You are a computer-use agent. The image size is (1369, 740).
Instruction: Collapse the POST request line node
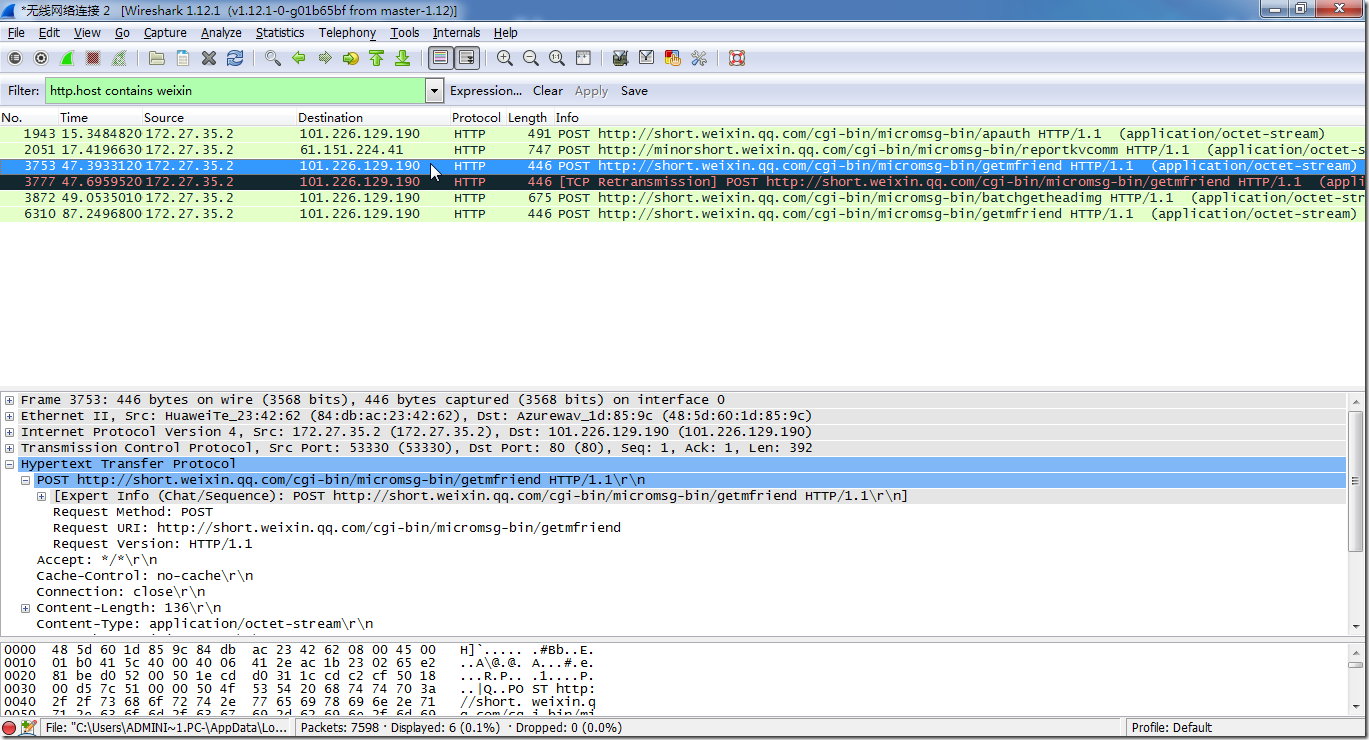tap(26, 480)
